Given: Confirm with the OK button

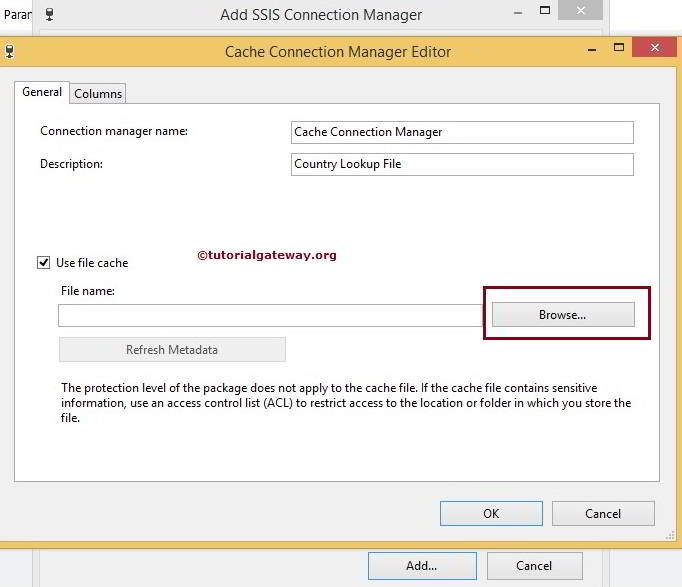Looking at the screenshot, I should [491, 514].
